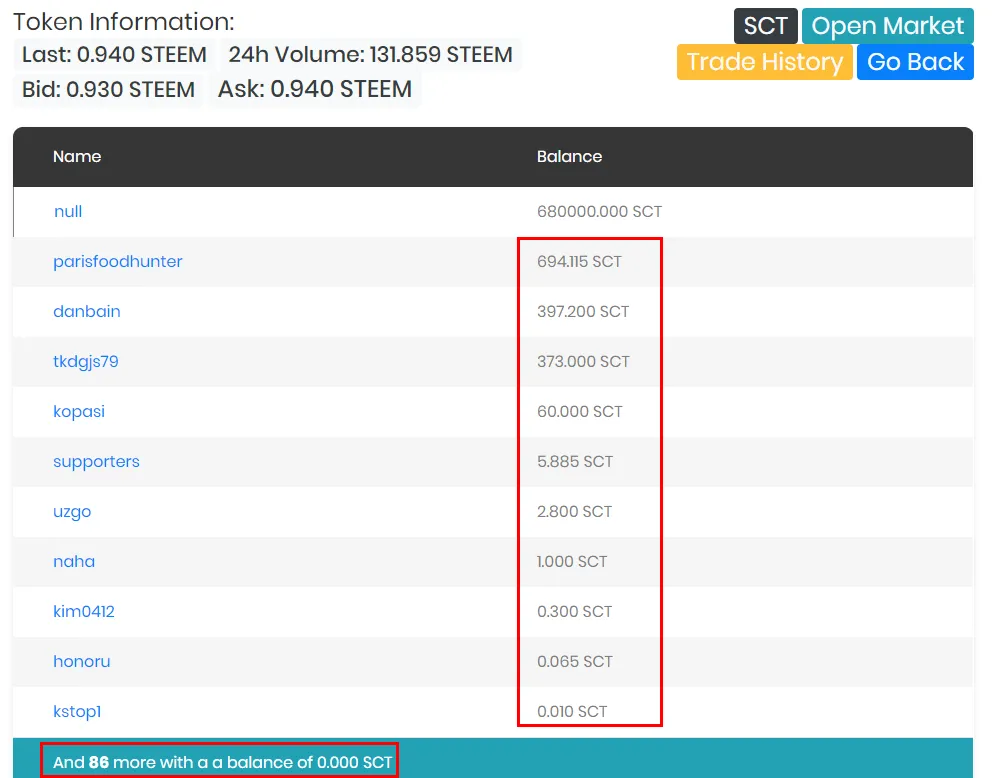The height and width of the screenshot is (778, 1007).
Task: Click the Token Information heading
Action: click(x=124, y=22)
